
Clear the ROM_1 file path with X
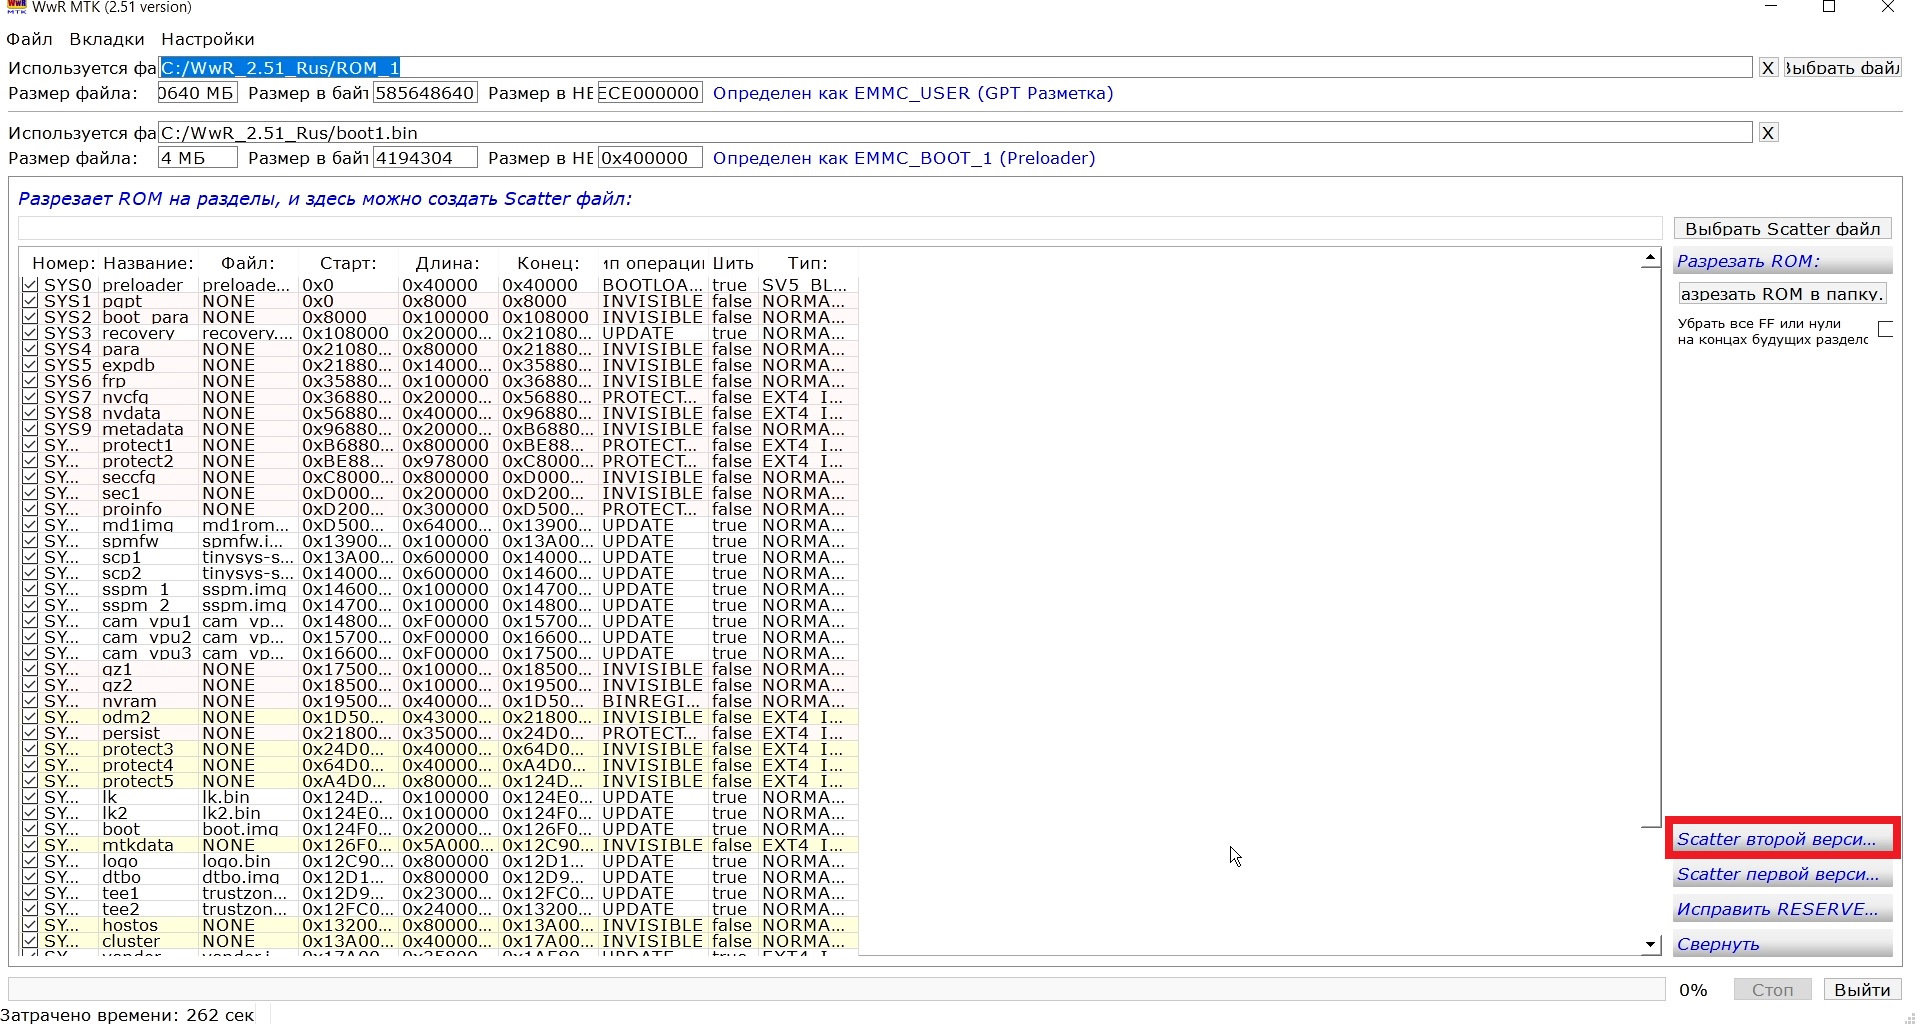tap(1768, 68)
